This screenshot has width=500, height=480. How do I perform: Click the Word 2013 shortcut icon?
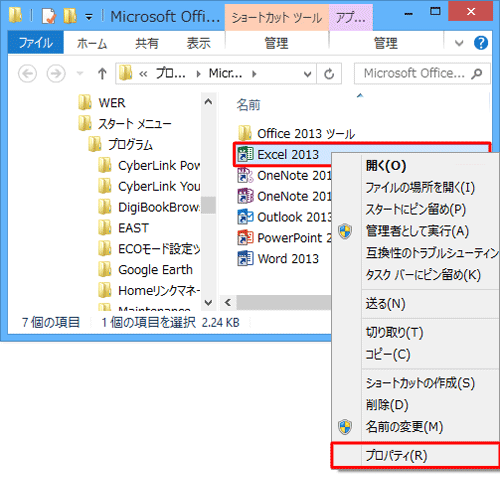click(x=245, y=259)
